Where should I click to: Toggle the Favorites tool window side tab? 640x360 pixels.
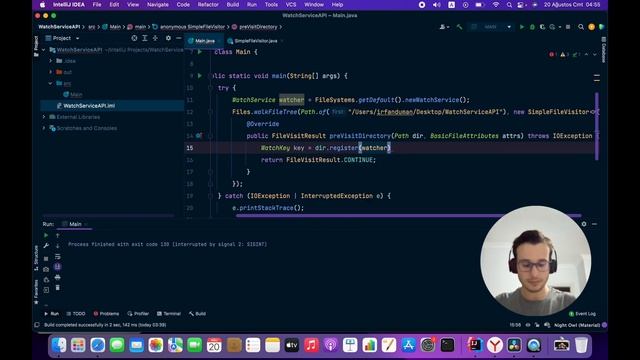point(36,291)
